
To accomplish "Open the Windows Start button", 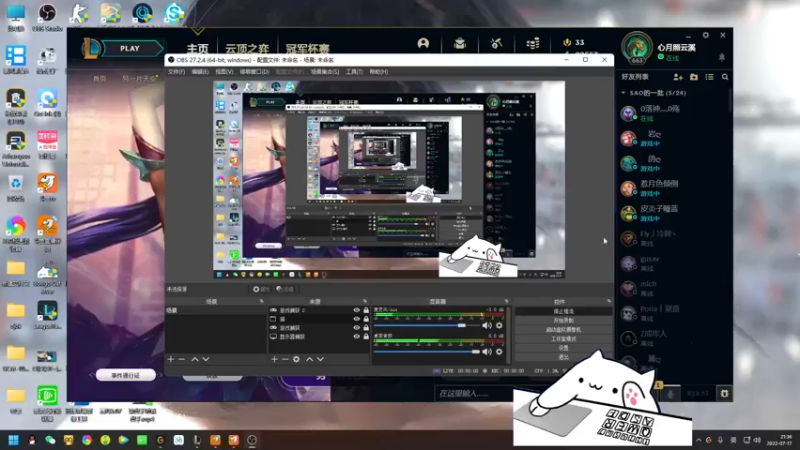I will [x=13, y=440].
